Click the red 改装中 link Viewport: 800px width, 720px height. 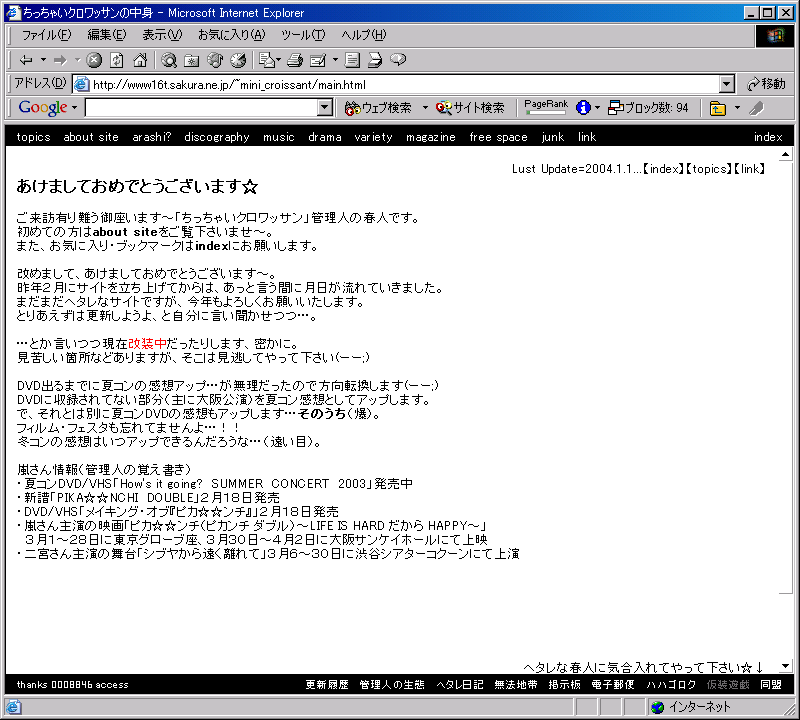[147, 343]
